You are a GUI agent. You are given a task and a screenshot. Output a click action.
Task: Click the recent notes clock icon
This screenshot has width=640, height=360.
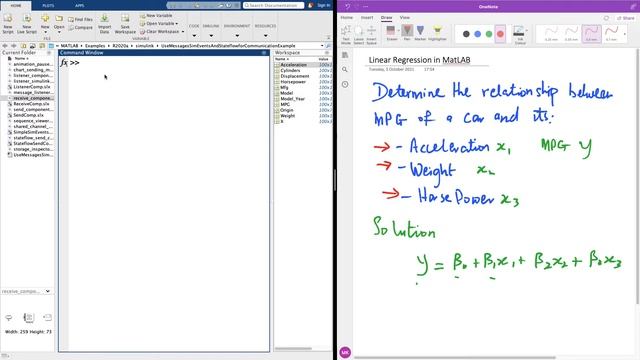click(x=345, y=84)
